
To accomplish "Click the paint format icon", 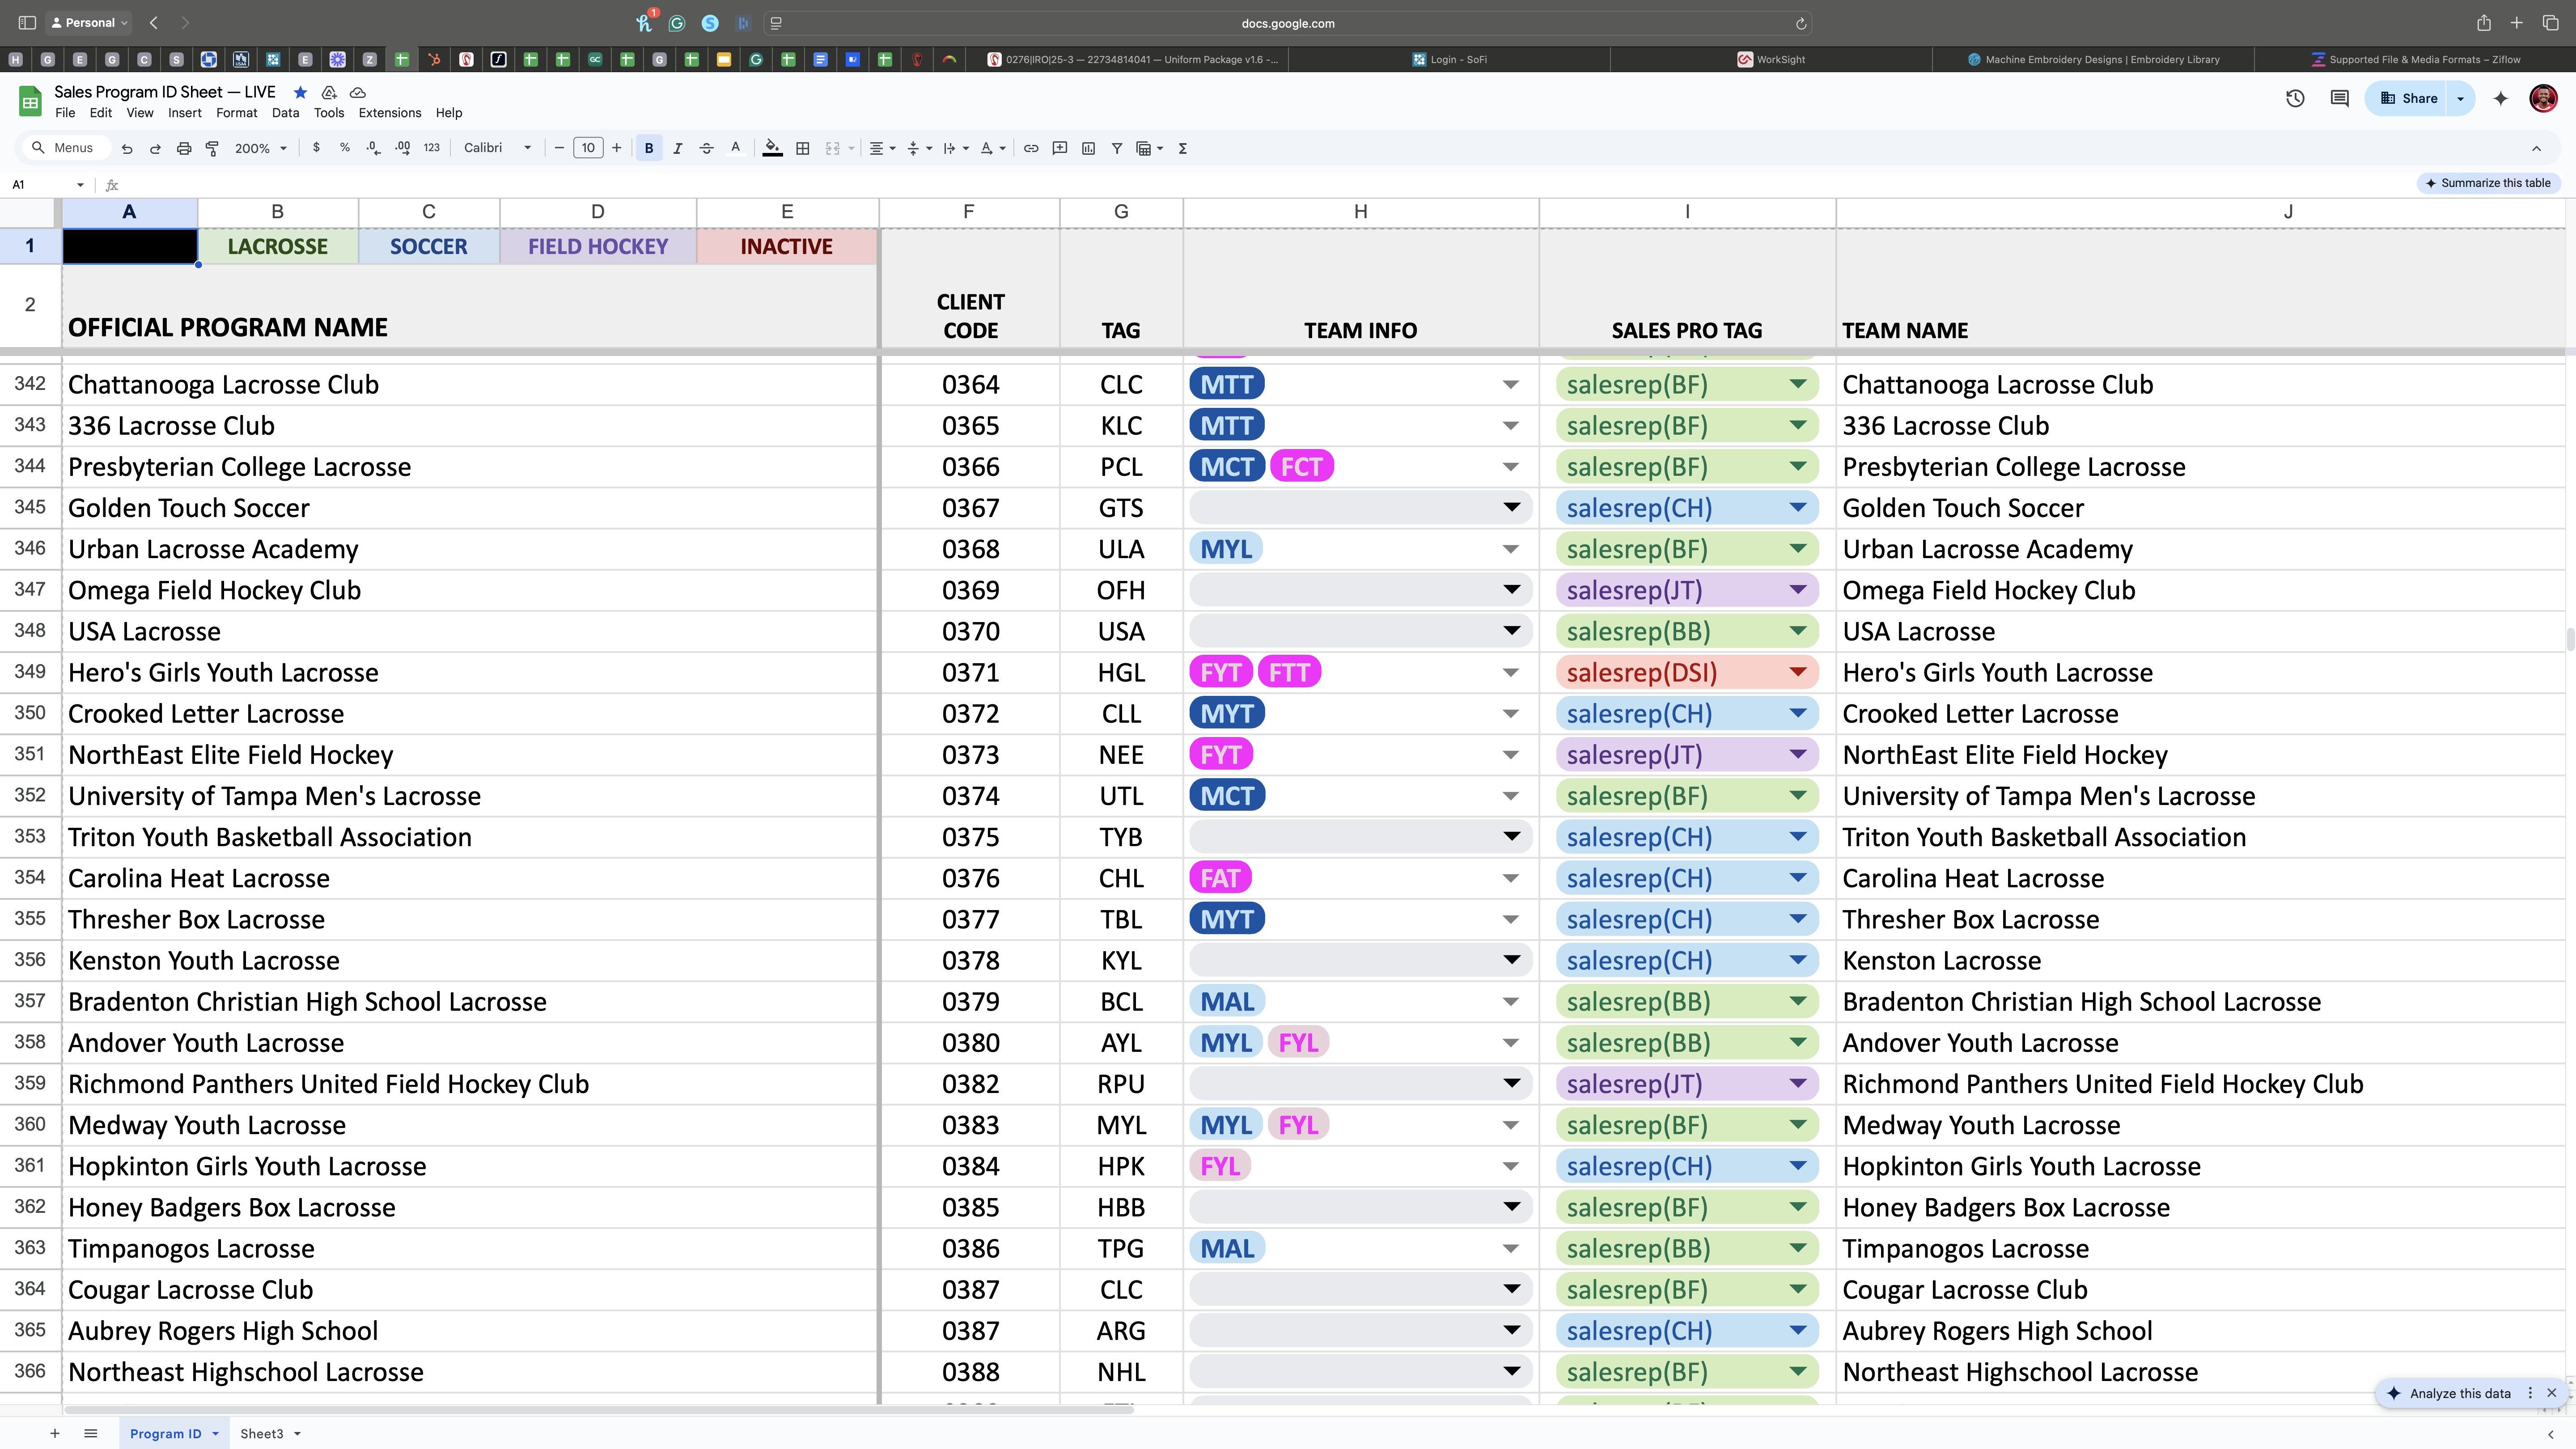I will pos(212,148).
